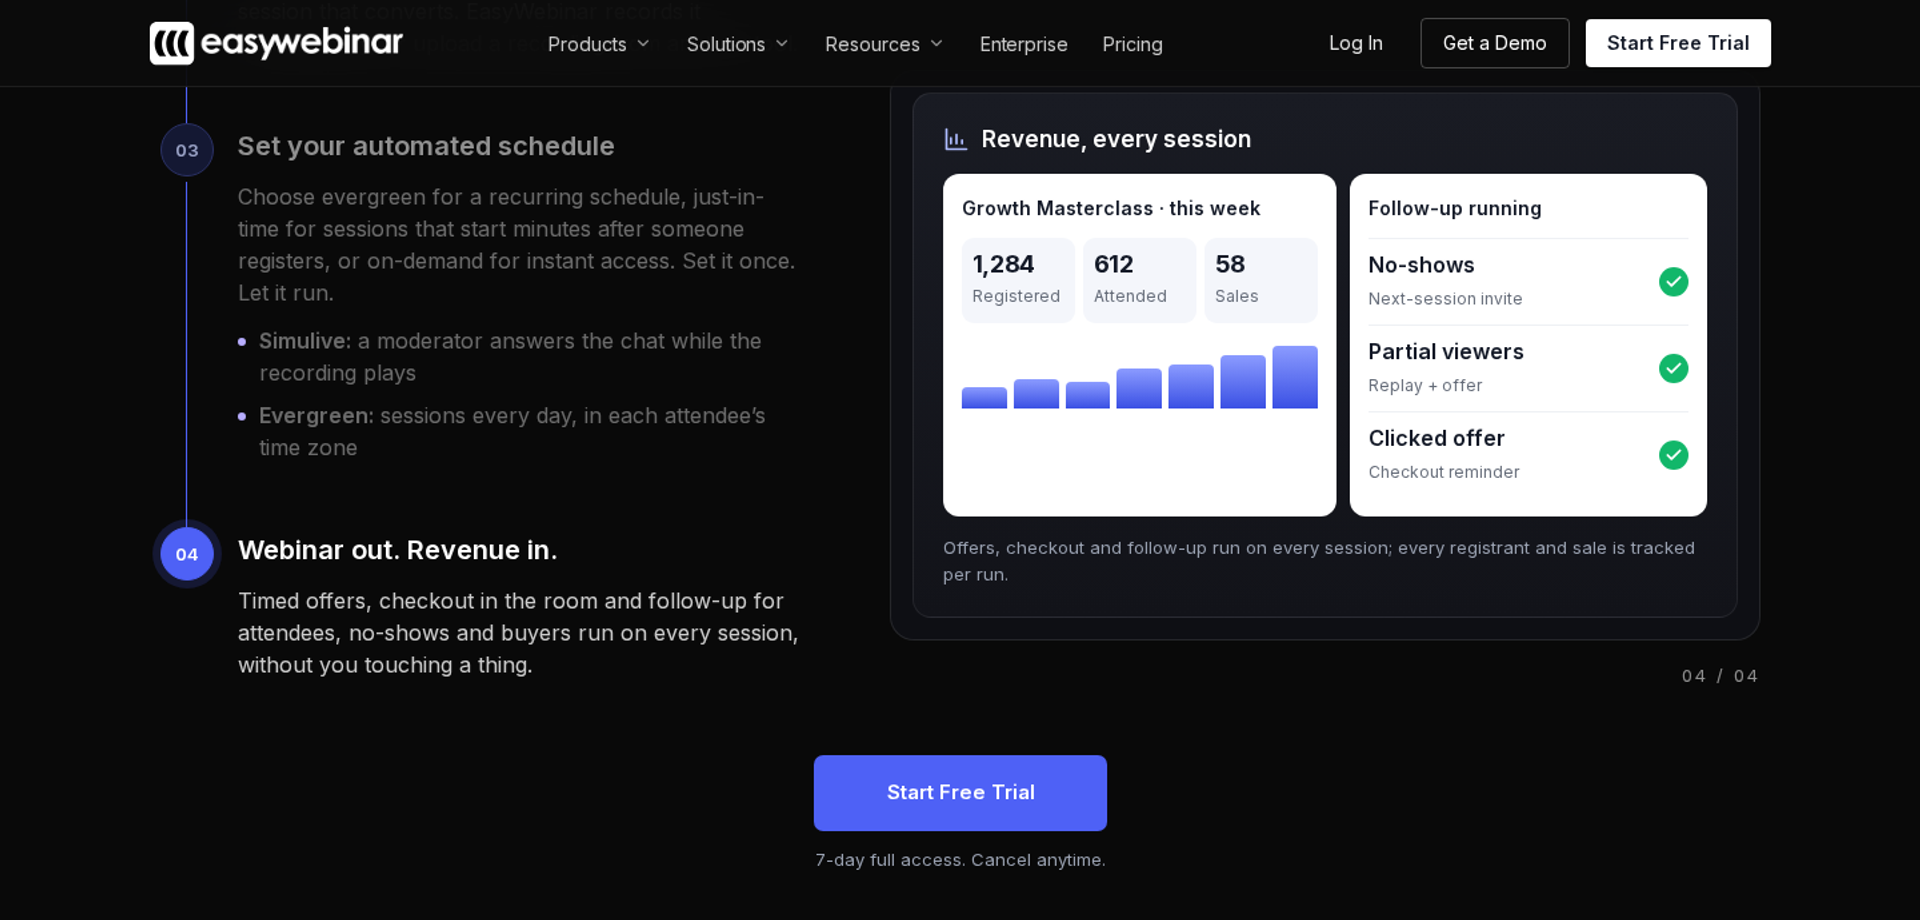Click Start Free Trial in the header

point(1678,43)
